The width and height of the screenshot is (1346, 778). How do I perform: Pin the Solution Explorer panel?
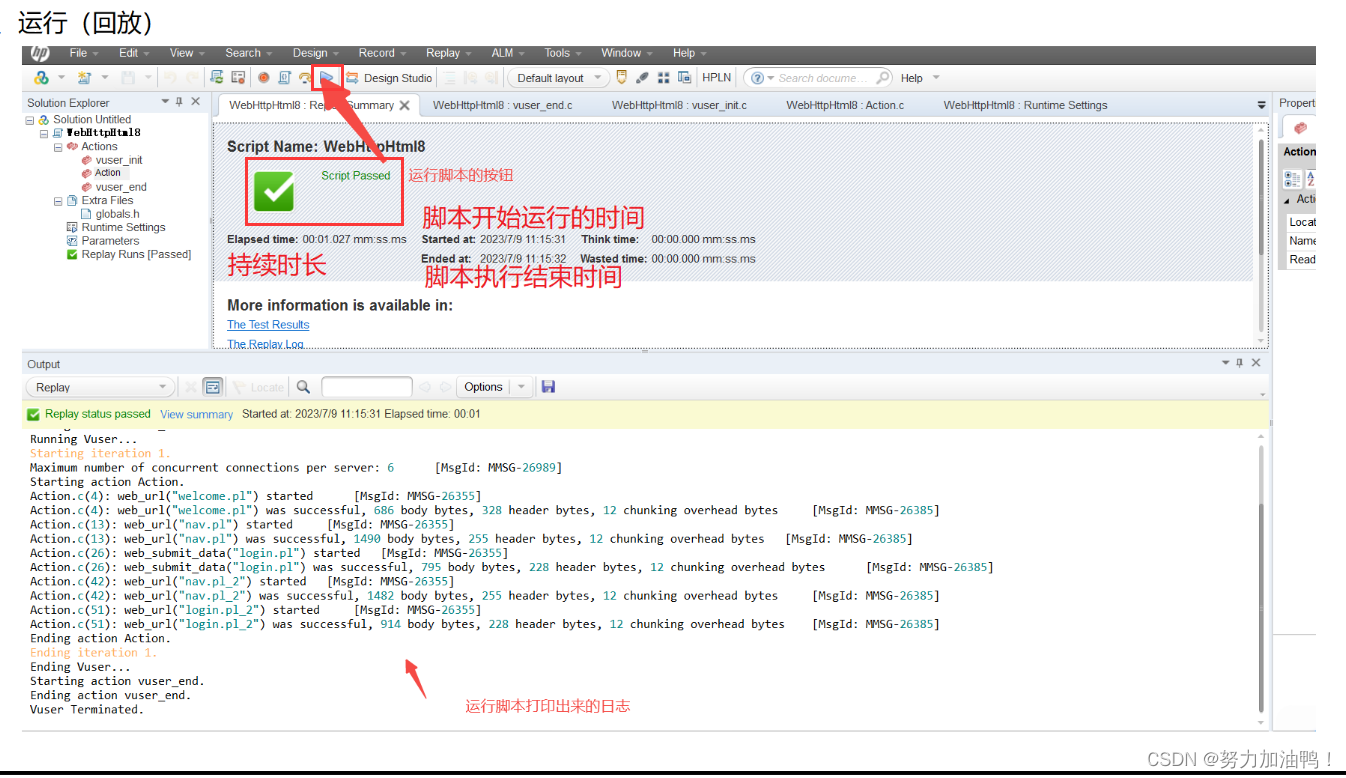point(179,102)
